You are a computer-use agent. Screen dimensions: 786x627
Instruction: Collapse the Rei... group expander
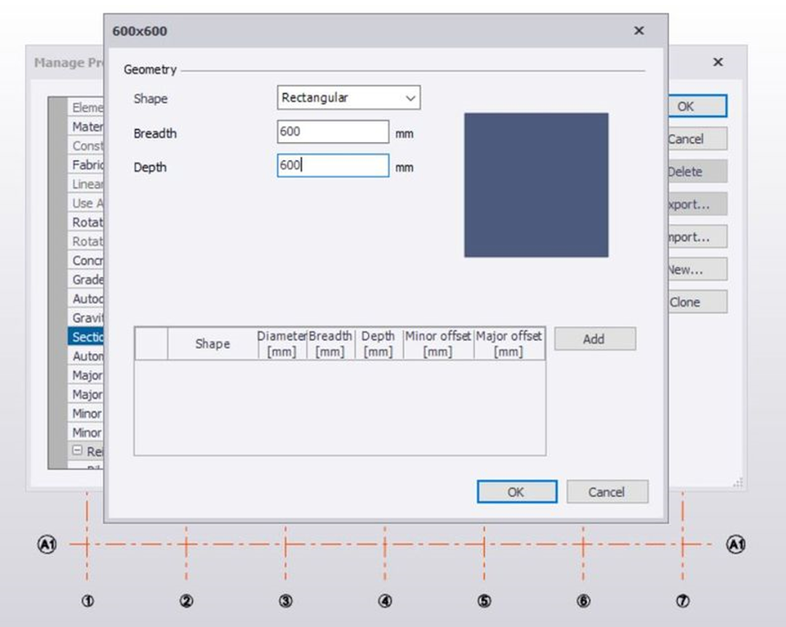coord(77,451)
